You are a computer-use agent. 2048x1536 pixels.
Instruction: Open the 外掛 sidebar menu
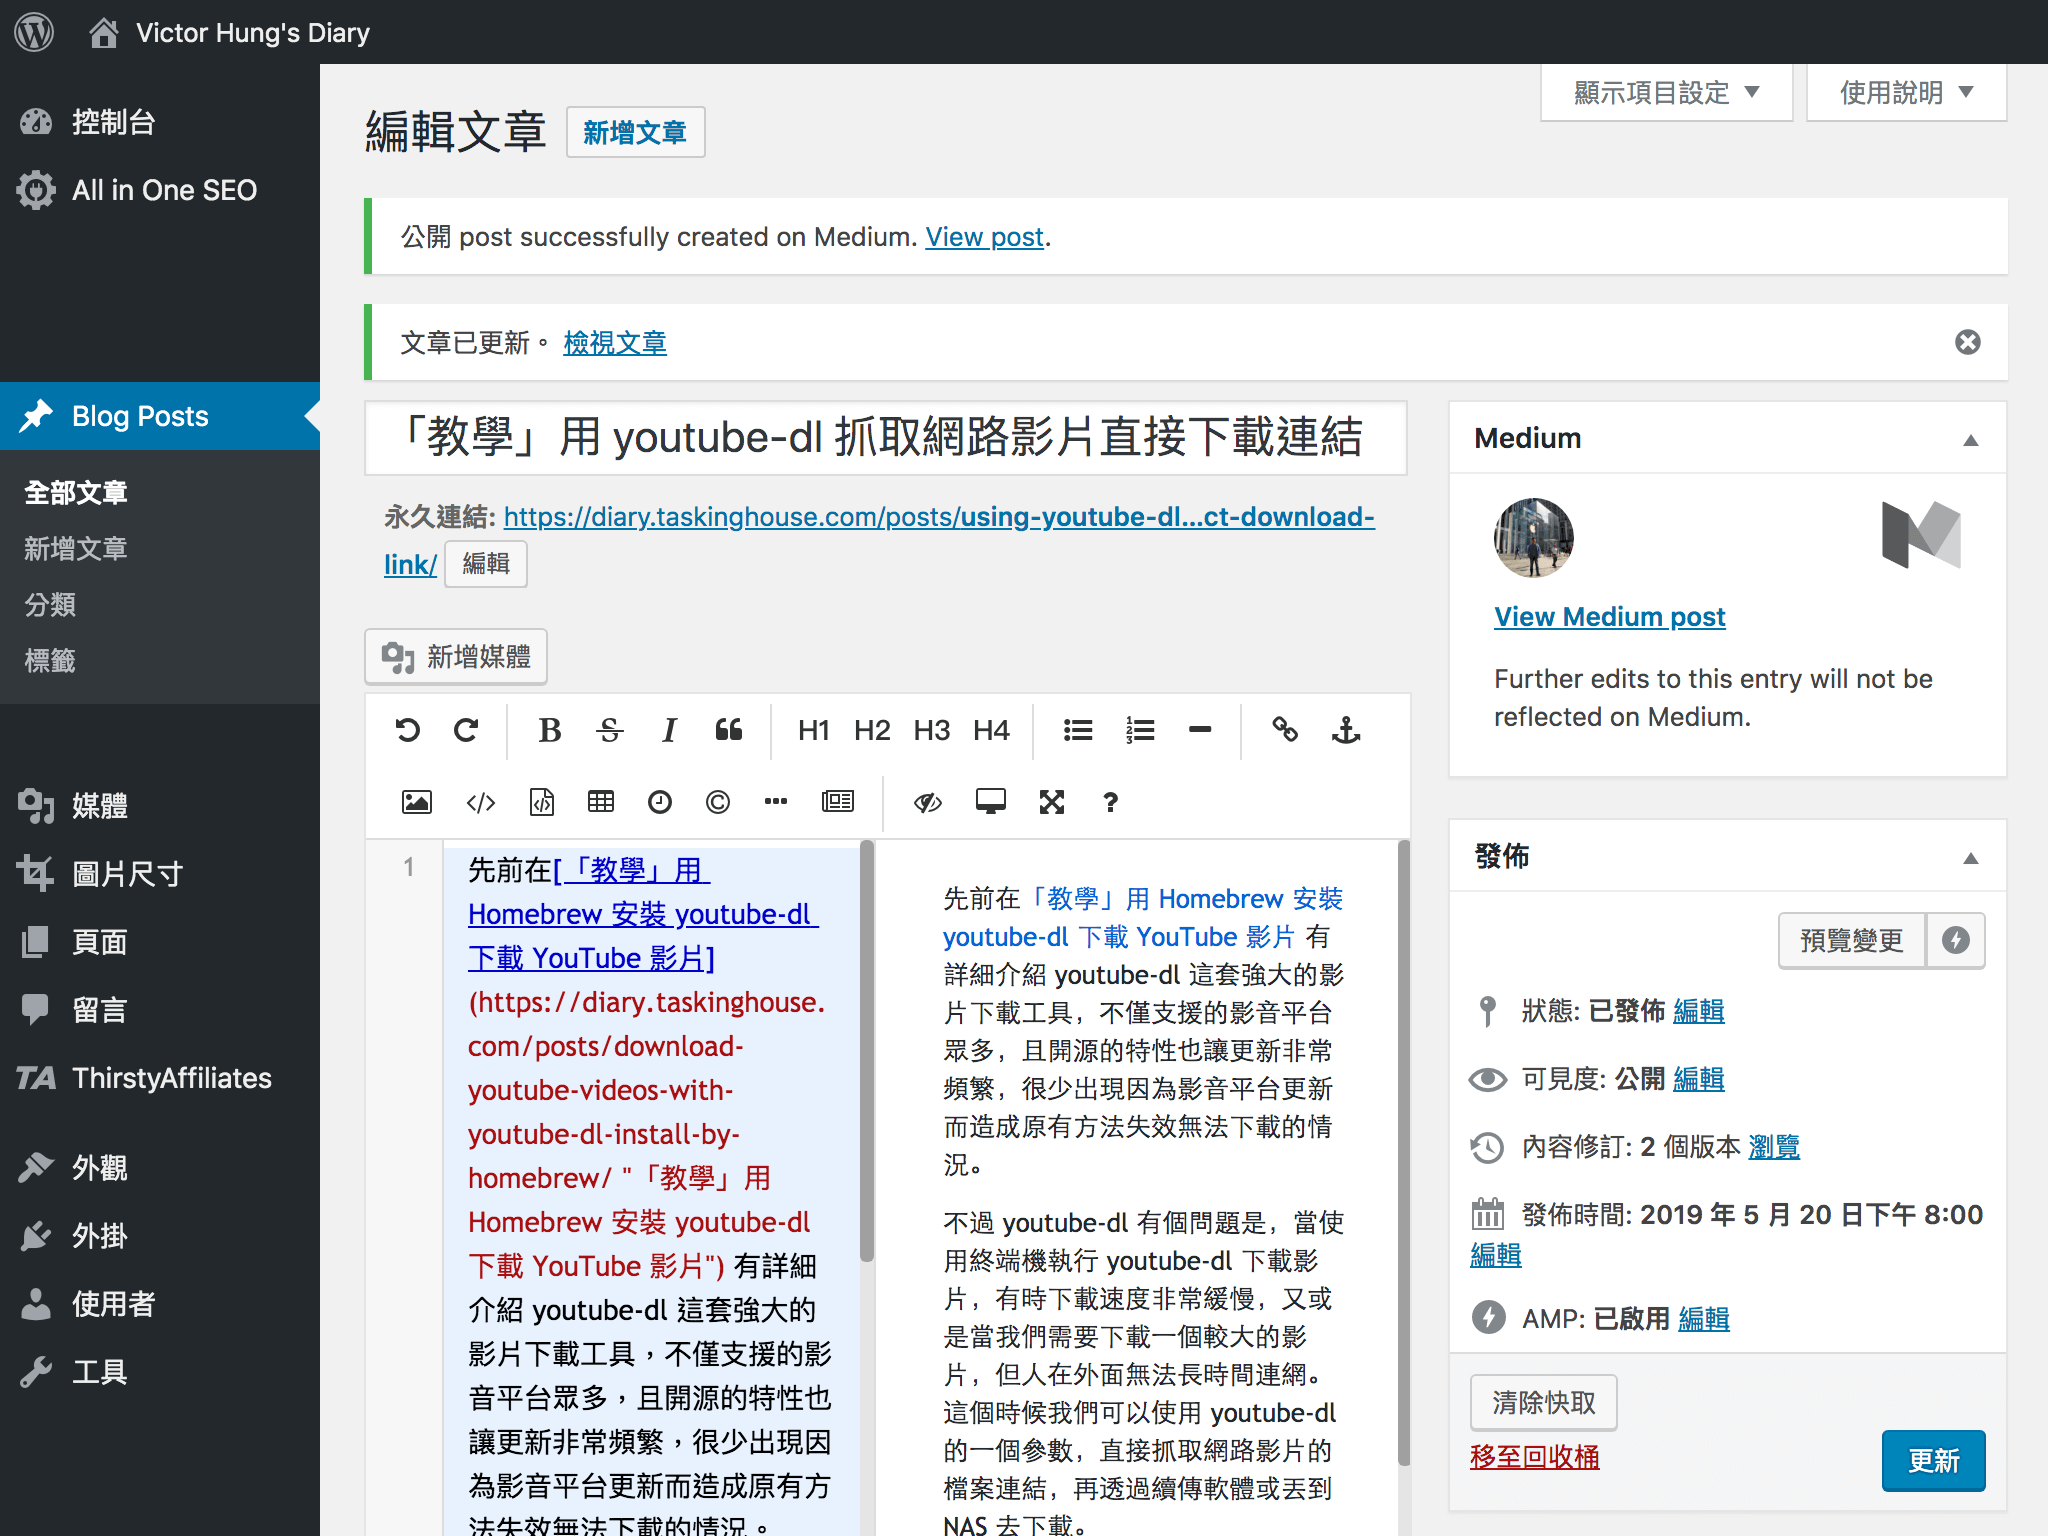(100, 1236)
